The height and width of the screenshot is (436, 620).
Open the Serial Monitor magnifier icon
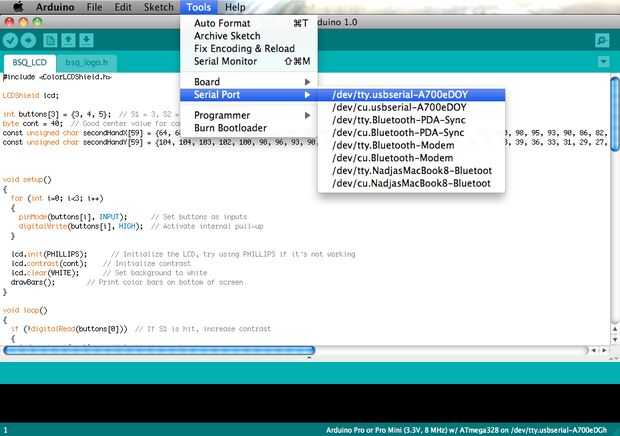pos(602,40)
